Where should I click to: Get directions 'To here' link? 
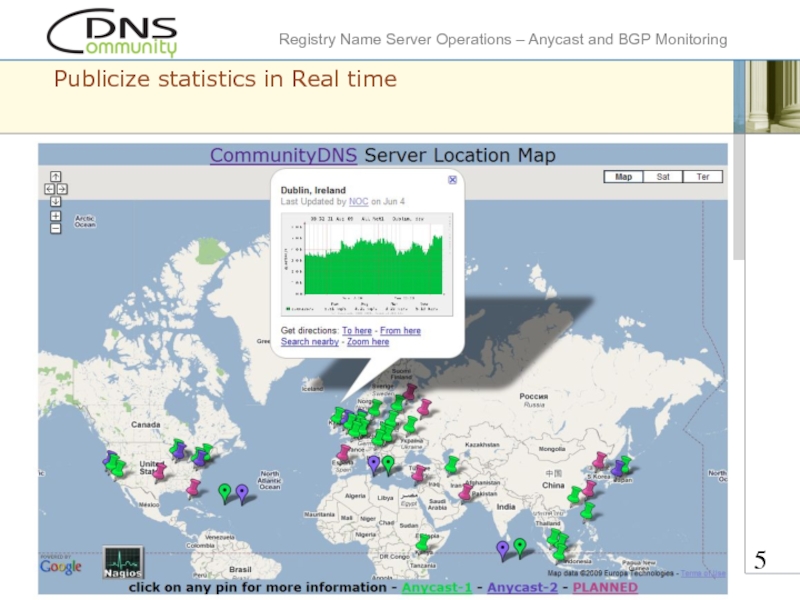click(x=356, y=330)
